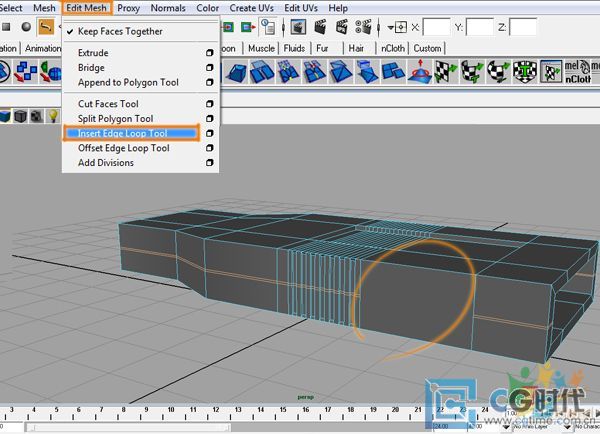Select the Sculpt Geometry tool shelf icon

pyautogui.click(x=419, y=72)
